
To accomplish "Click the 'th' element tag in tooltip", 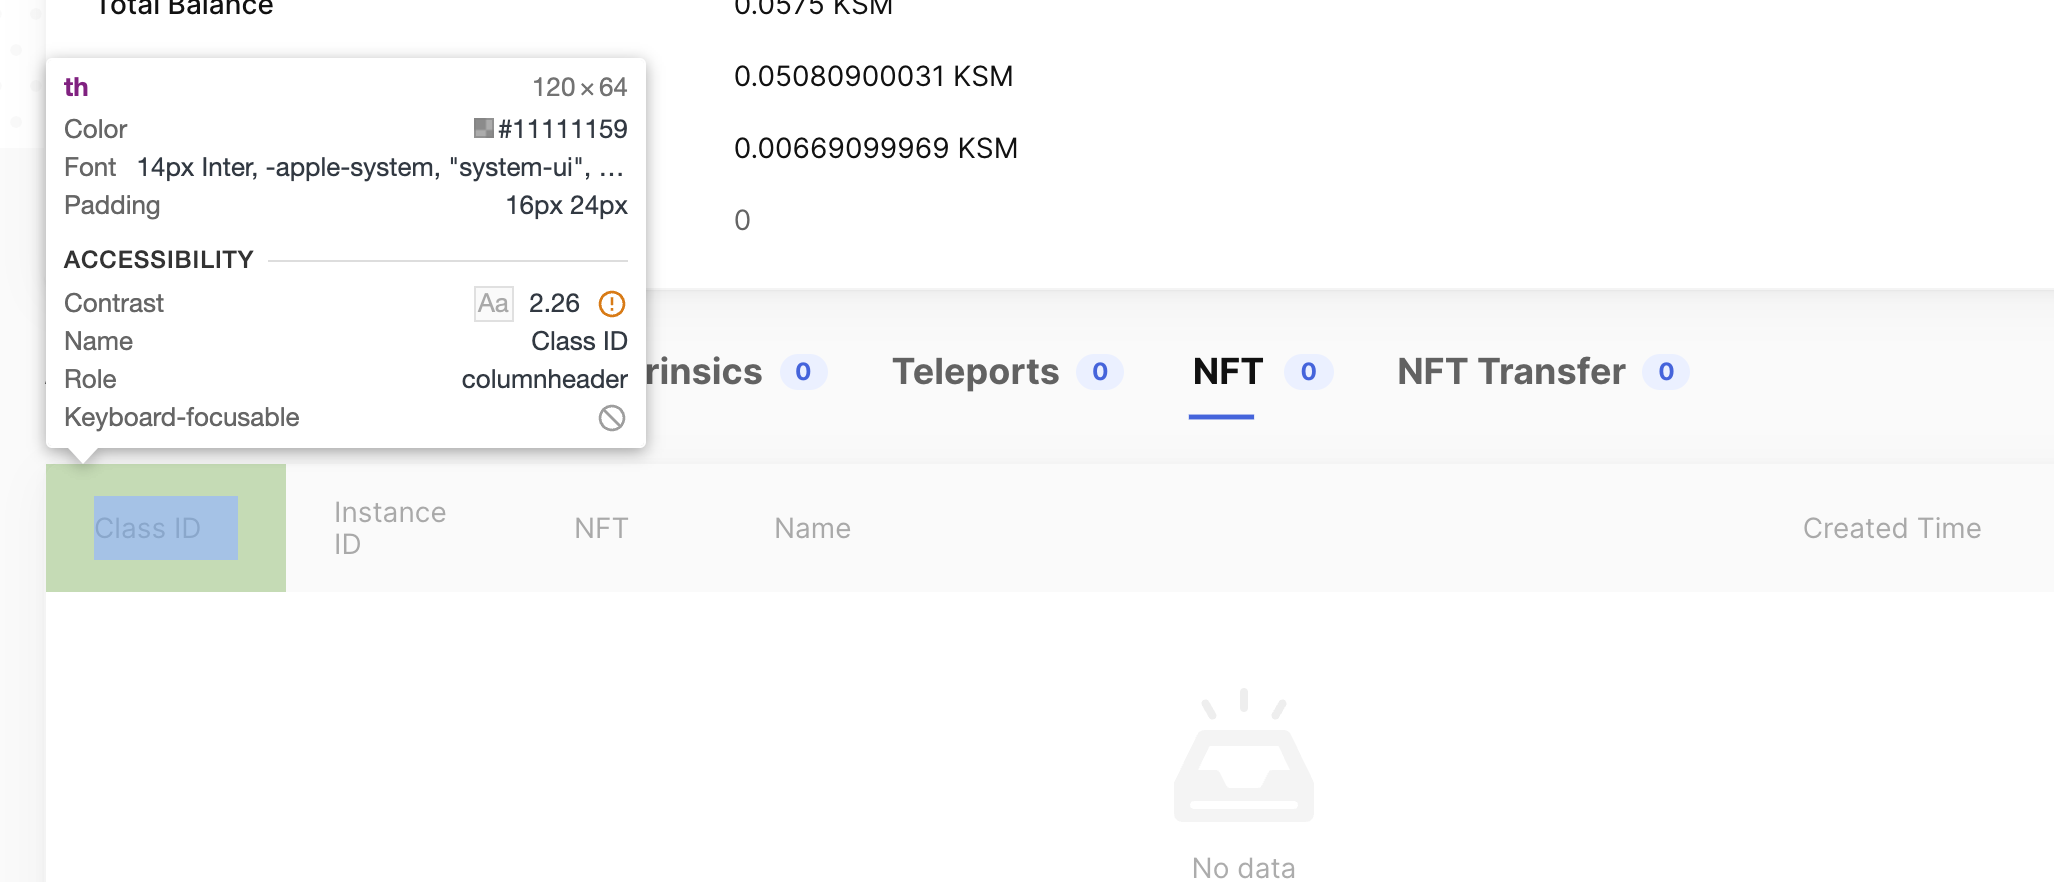I will (76, 87).
